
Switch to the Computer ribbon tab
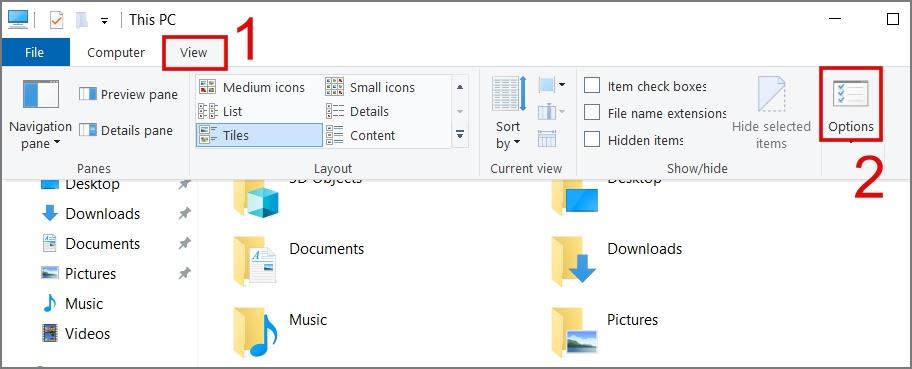pyautogui.click(x=116, y=52)
